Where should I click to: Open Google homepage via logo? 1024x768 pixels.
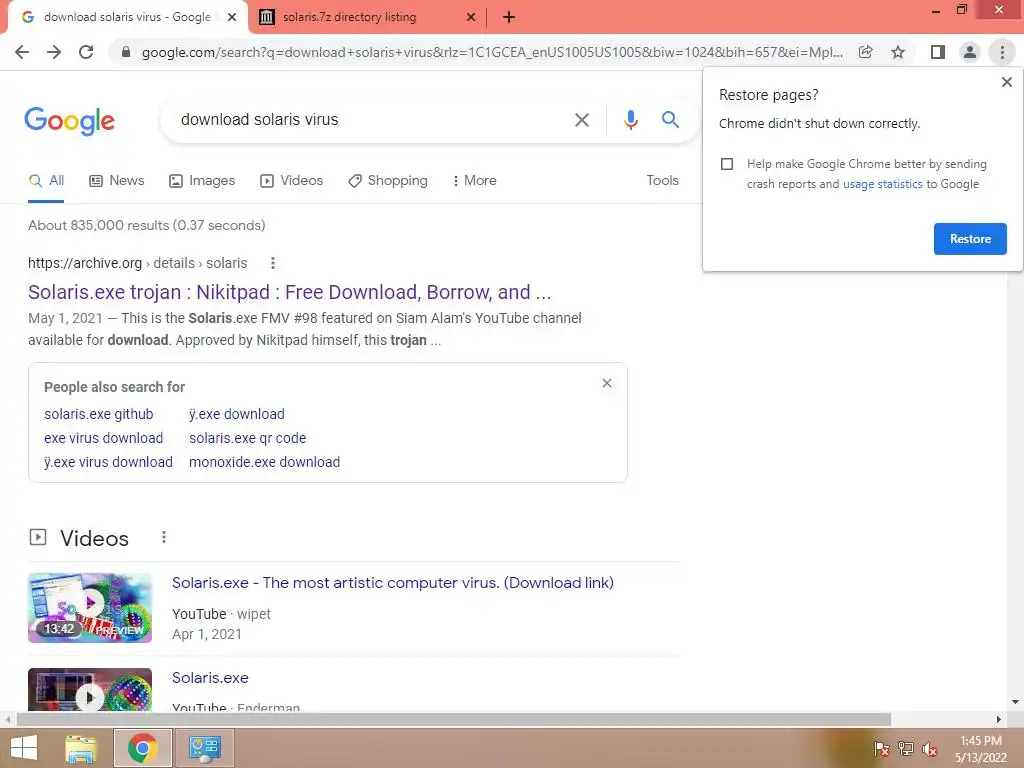point(69,121)
